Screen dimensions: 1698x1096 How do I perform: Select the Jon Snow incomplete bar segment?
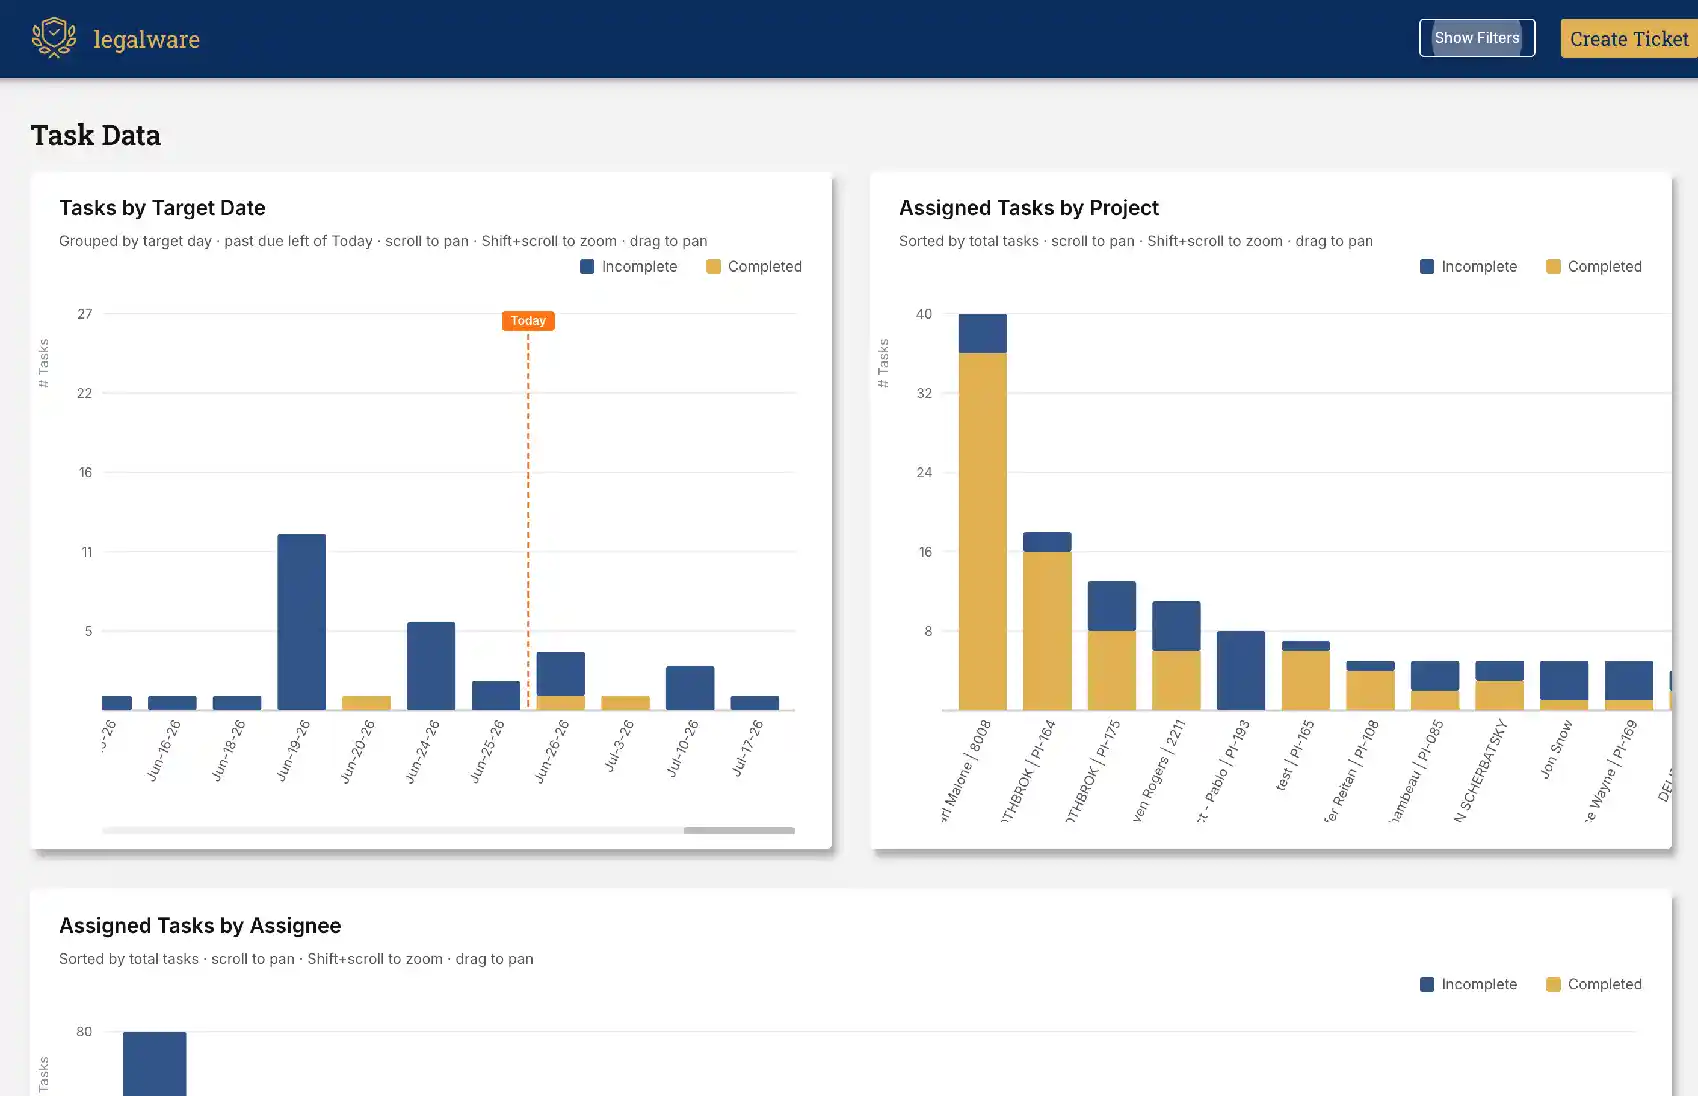pyautogui.click(x=1564, y=680)
